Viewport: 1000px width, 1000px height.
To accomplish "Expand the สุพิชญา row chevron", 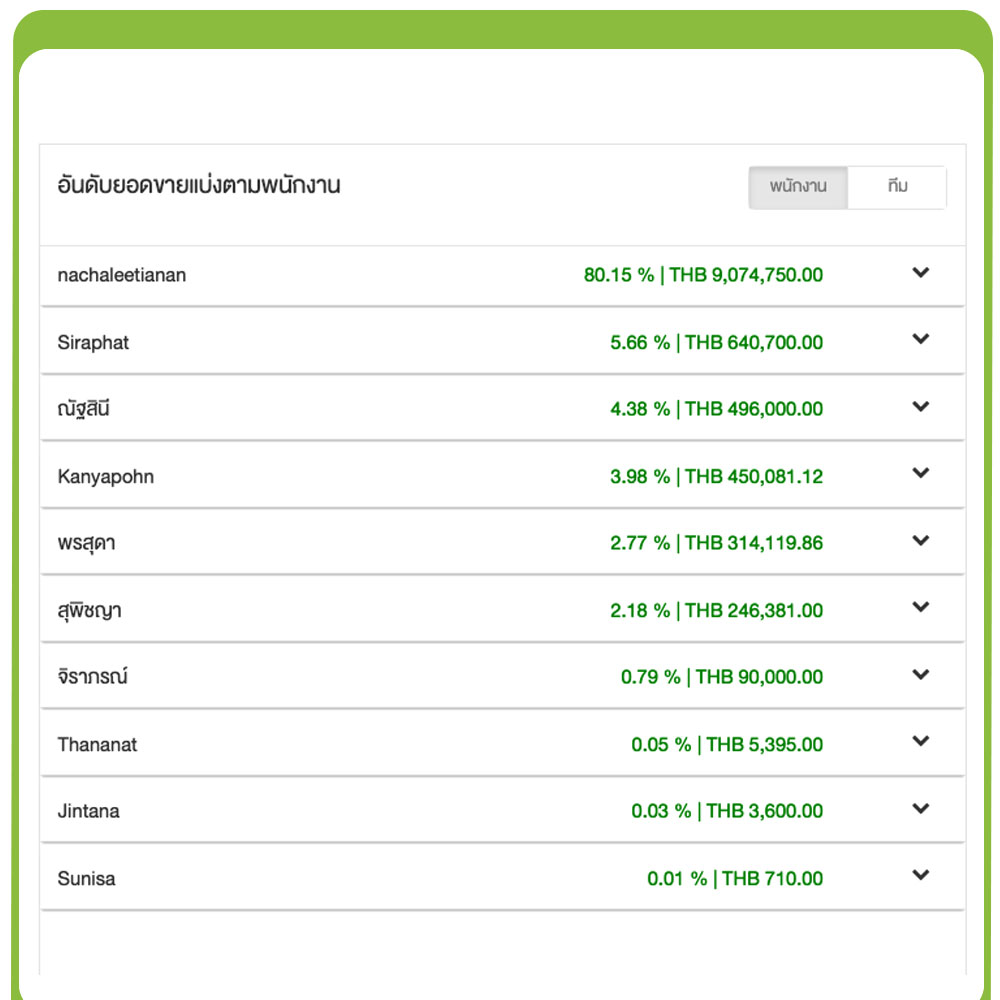I will [x=921, y=608].
